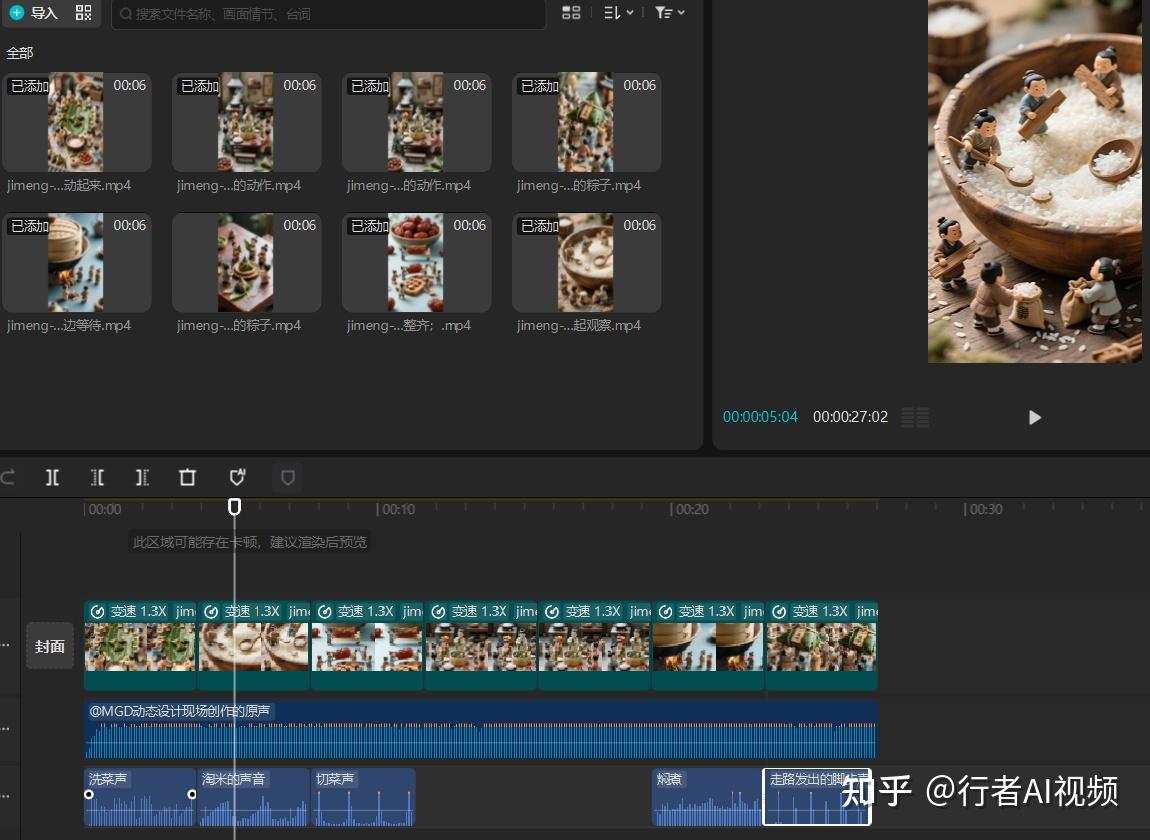Image resolution: width=1150 pixels, height=840 pixels.
Task: Select the jimeng 起观察.mp4 thumbnail
Action: pos(586,262)
